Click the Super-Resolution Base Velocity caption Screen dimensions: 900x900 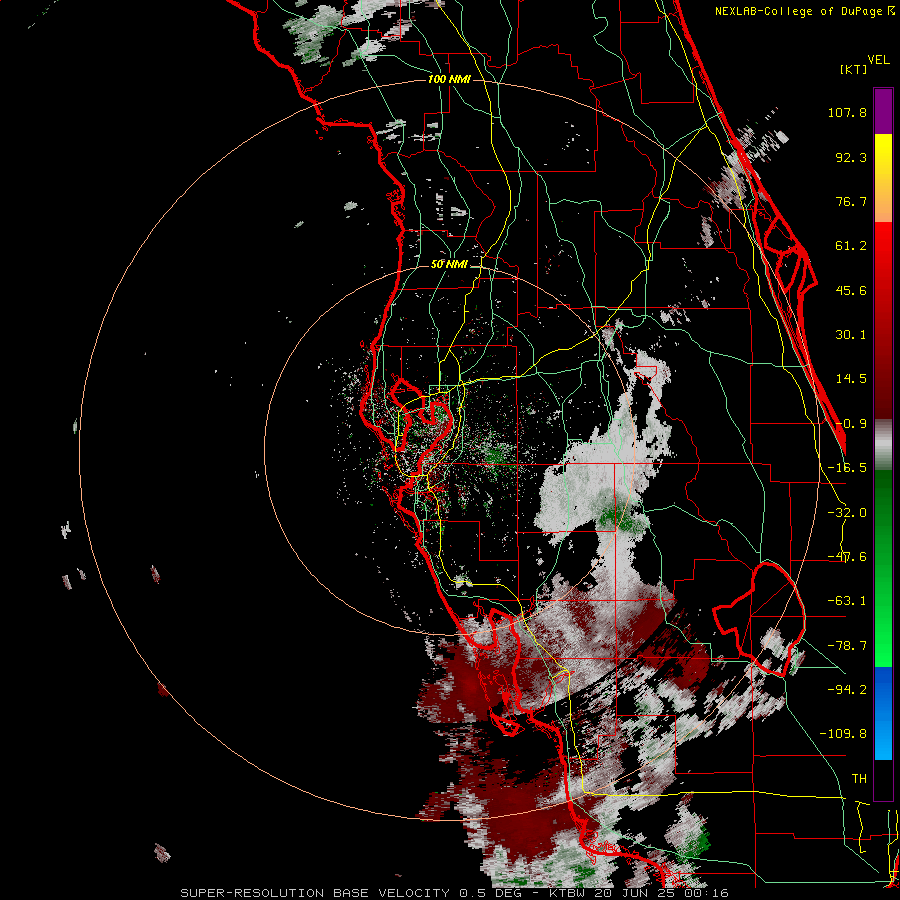click(454, 893)
